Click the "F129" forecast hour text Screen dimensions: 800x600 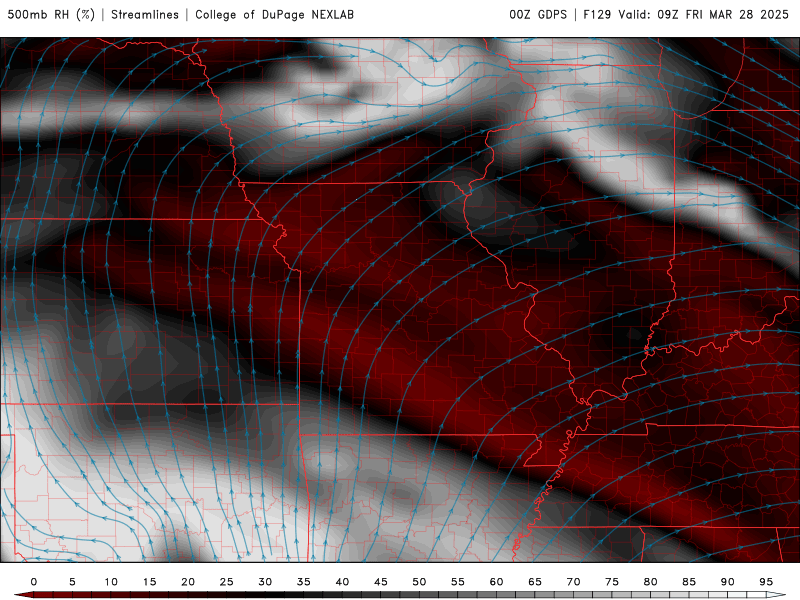[597, 15]
